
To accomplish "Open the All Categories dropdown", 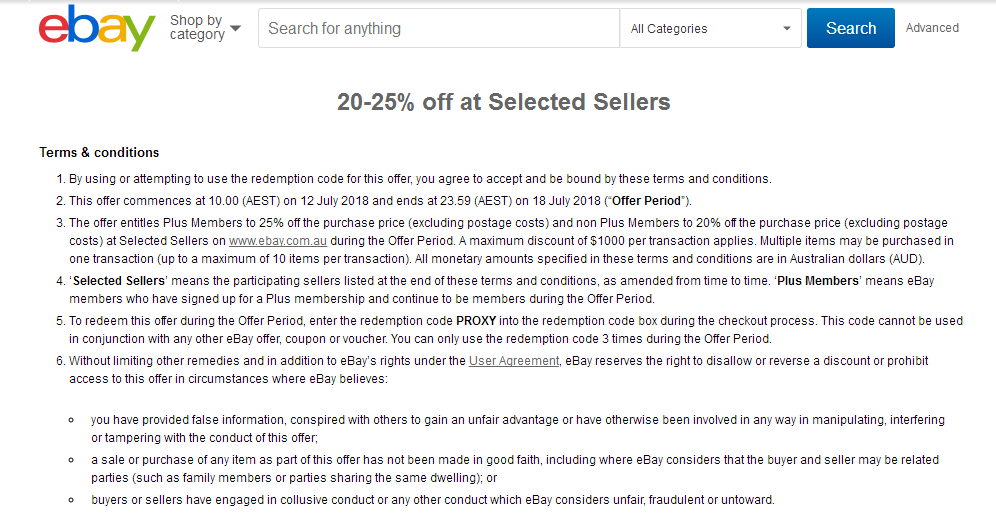I will 710,28.
